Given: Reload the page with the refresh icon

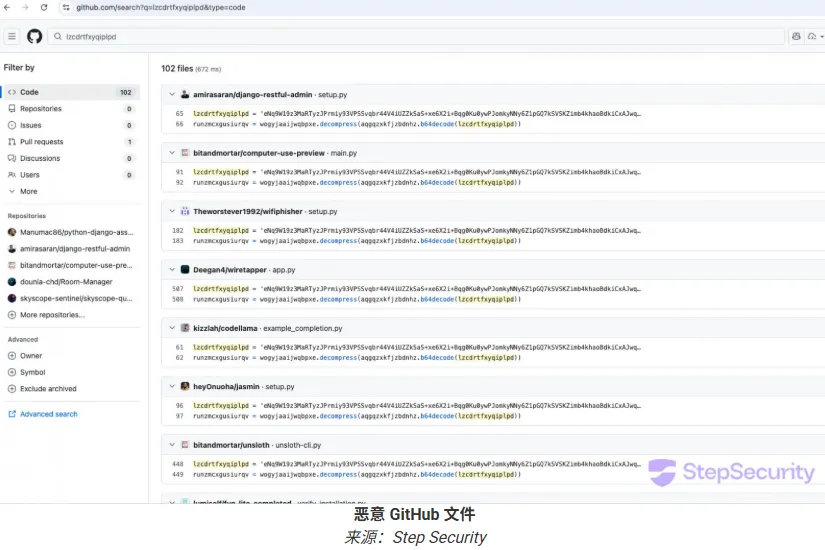Looking at the screenshot, I should [44, 7].
